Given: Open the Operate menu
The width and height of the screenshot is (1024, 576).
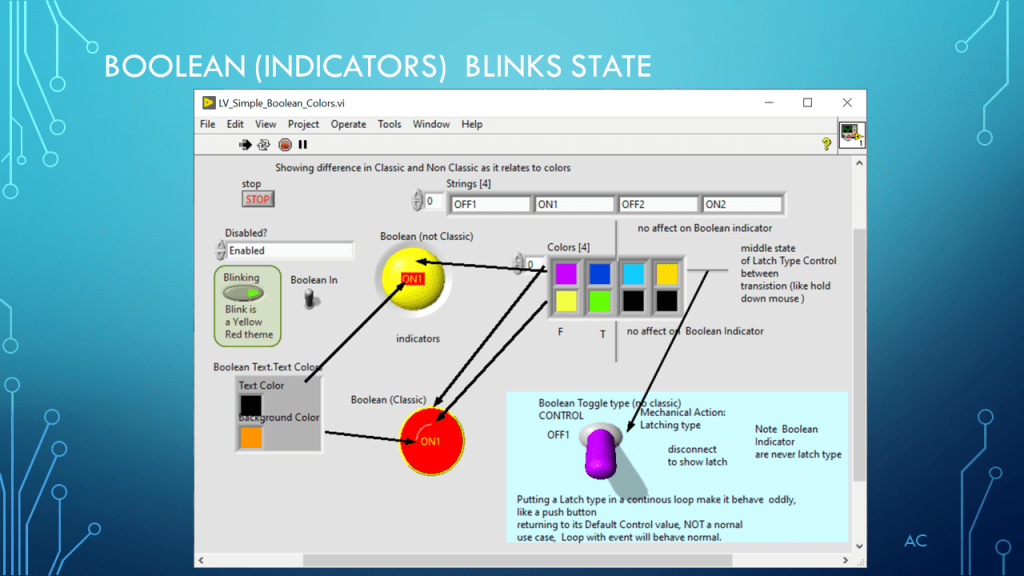Looking at the screenshot, I should [x=348, y=124].
